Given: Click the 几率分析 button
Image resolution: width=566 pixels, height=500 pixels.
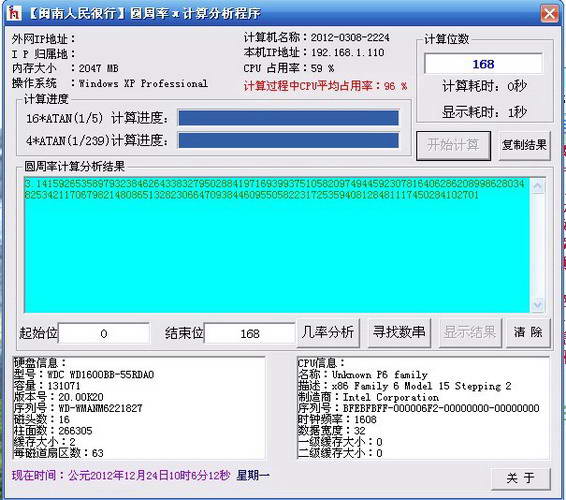Looking at the screenshot, I should point(328,332).
